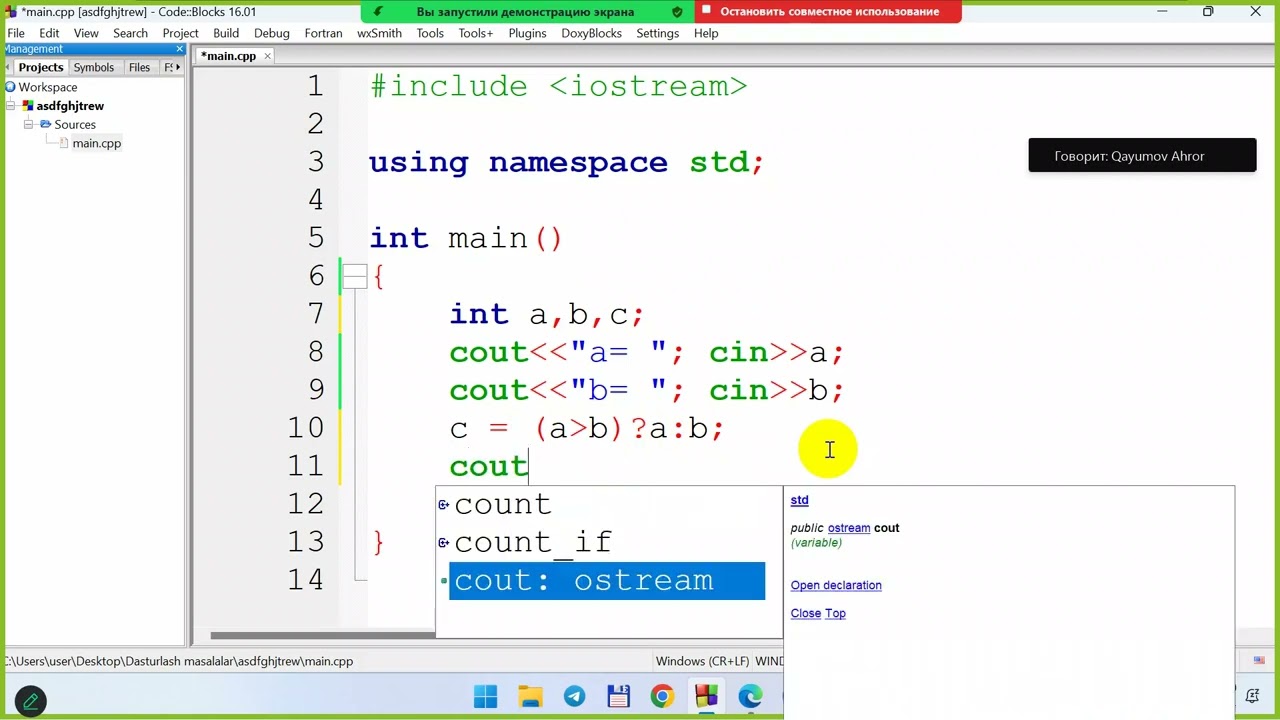Screen dimensions: 1280x720
Task: Open Microsoft Edge from taskbar
Action: click(750, 696)
